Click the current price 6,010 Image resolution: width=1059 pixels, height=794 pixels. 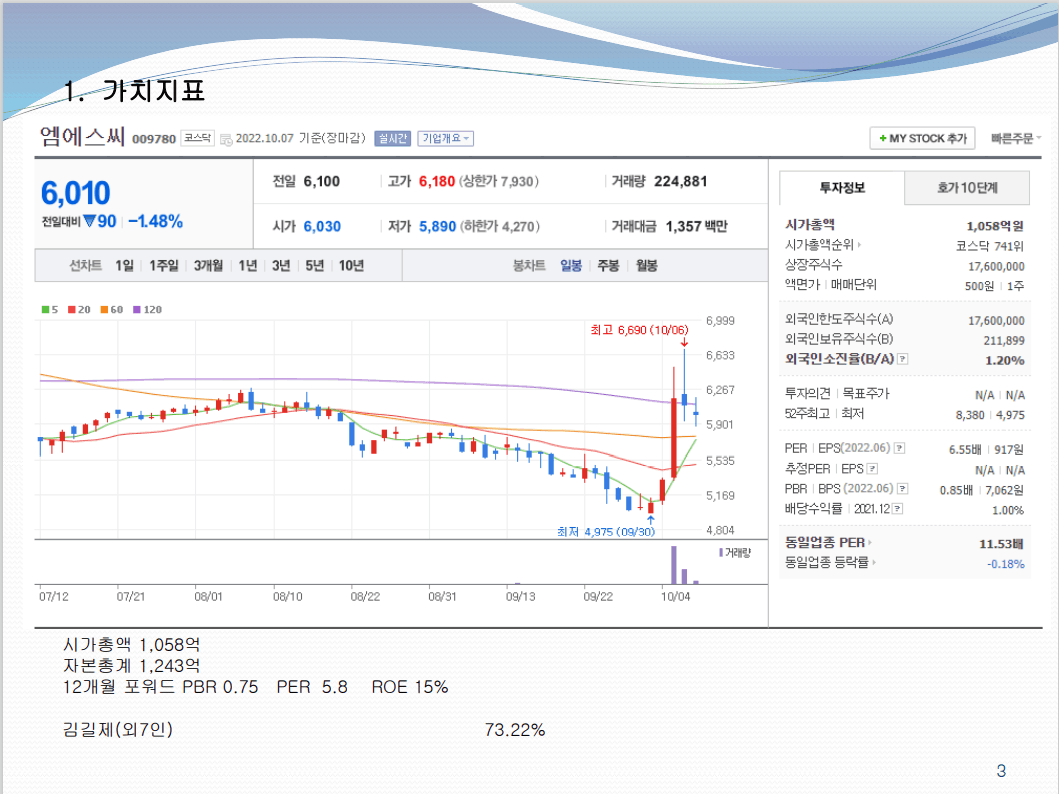(x=76, y=193)
